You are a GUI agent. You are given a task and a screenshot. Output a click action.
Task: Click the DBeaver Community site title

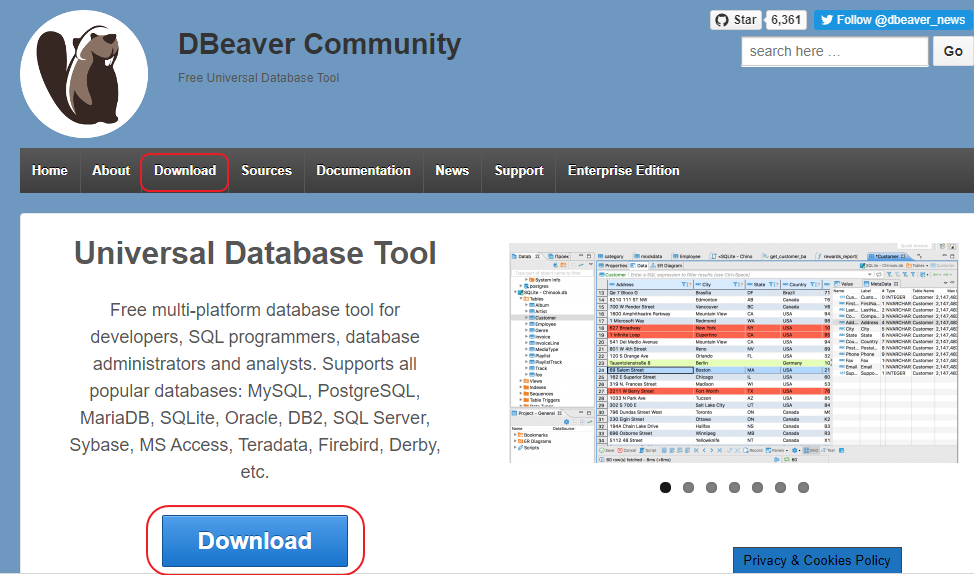319,44
